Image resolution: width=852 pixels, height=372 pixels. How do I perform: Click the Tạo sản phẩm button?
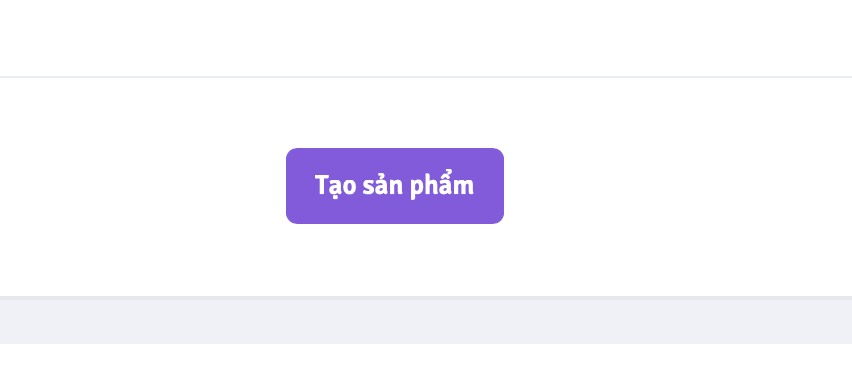(x=395, y=186)
